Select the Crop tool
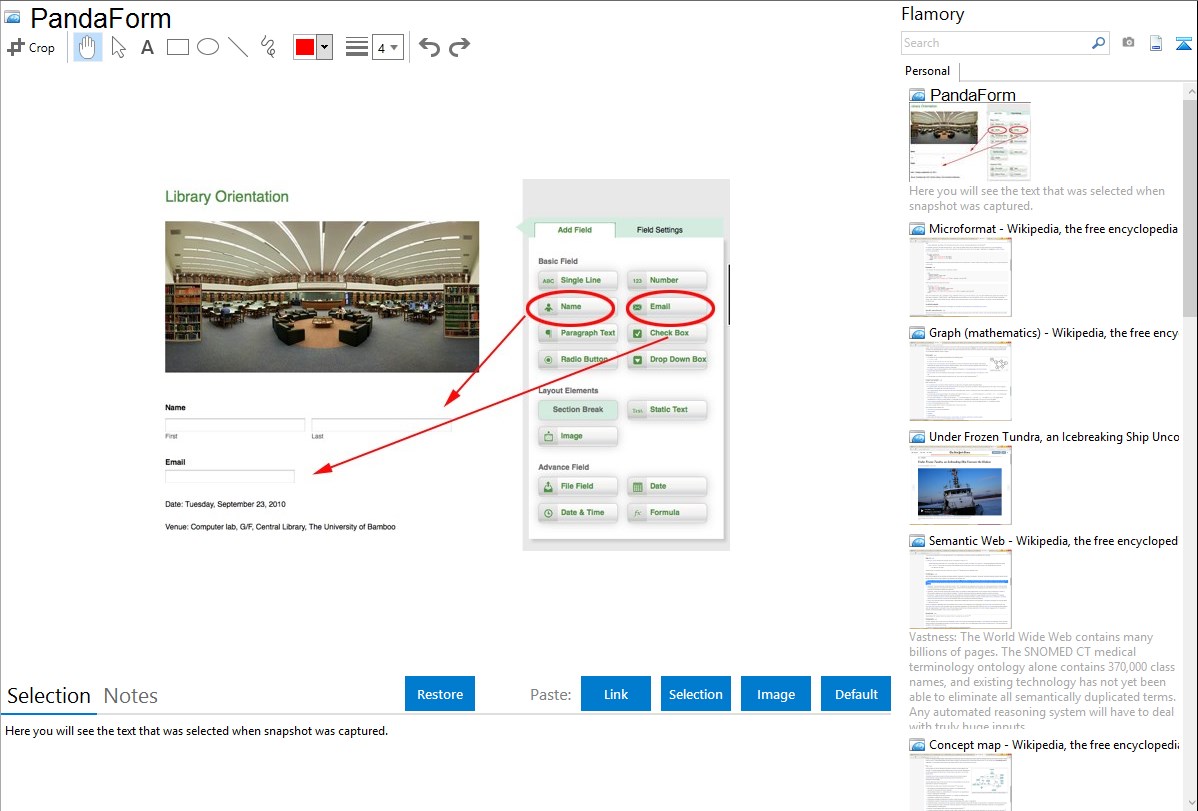Viewport: 1198px width, 811px height. pyautogui.click(x=31, y=47)
